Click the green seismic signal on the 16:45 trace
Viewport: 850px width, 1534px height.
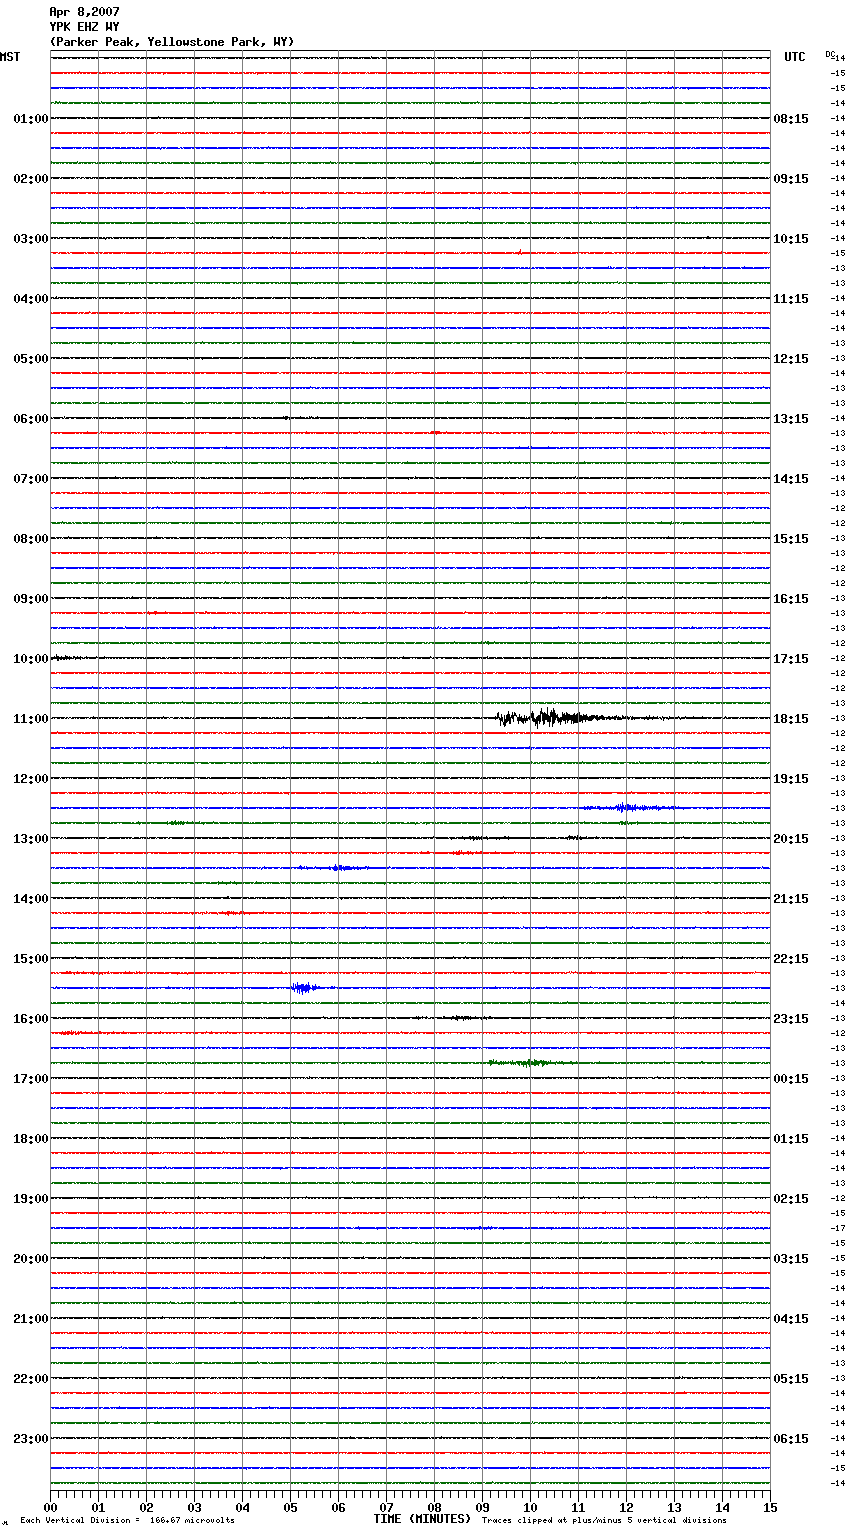pyautogui.click(x=530, y=1062)
